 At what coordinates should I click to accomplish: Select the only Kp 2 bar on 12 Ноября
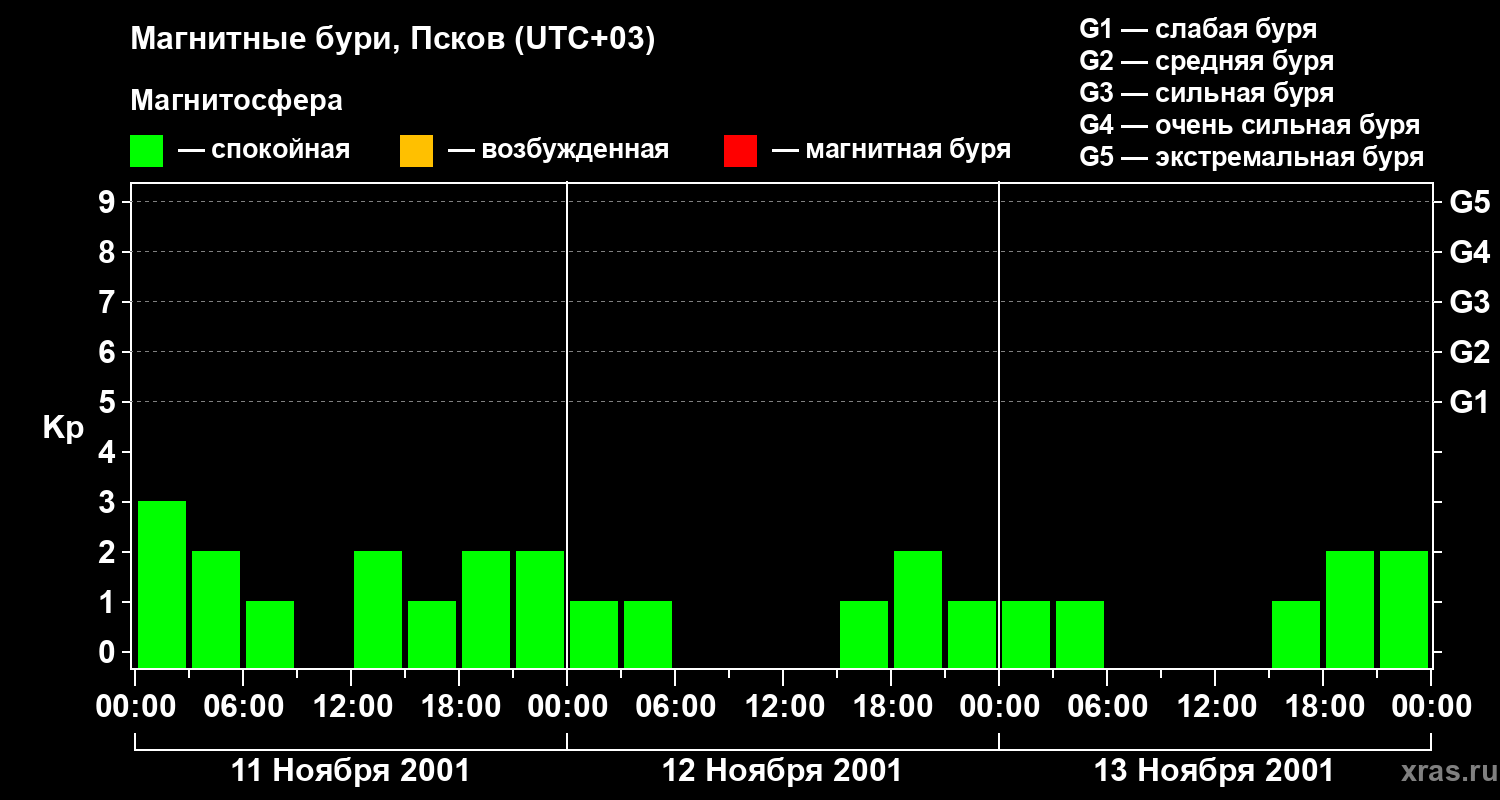point(918,609)
